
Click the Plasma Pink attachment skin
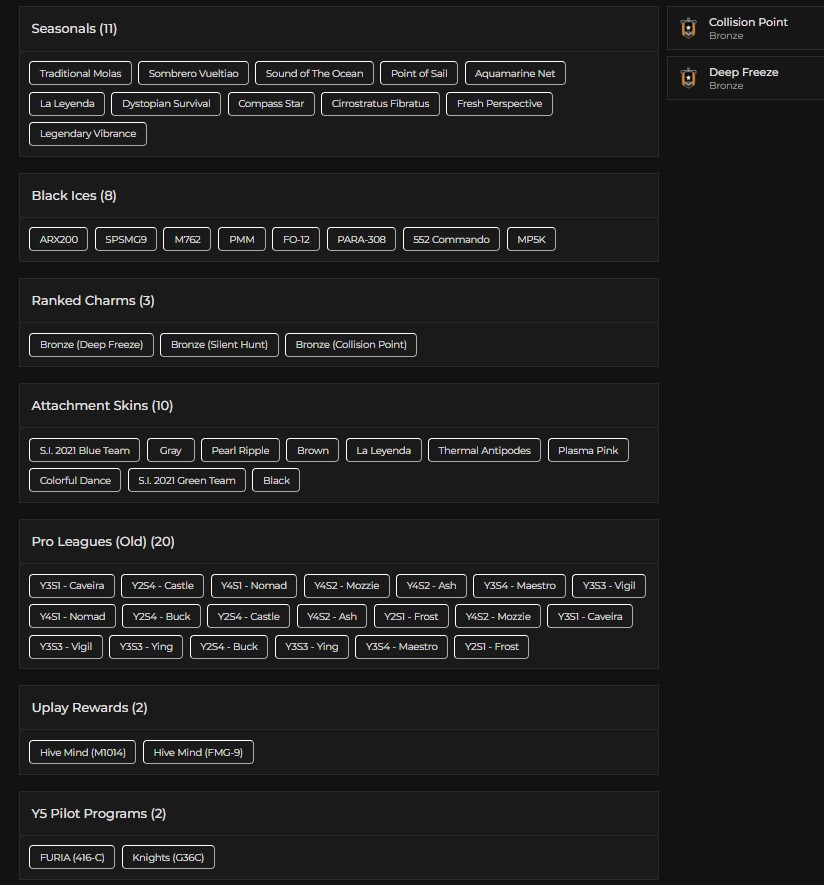588,450
